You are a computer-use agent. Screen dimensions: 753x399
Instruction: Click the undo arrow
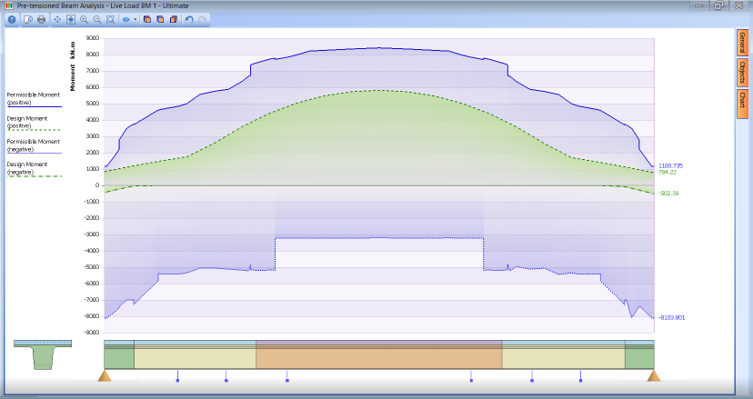pos(189,20)
